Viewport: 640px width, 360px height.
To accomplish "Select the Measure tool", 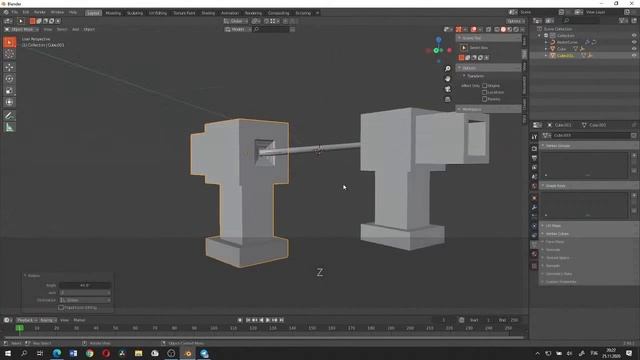I will [x=9, y=127].
